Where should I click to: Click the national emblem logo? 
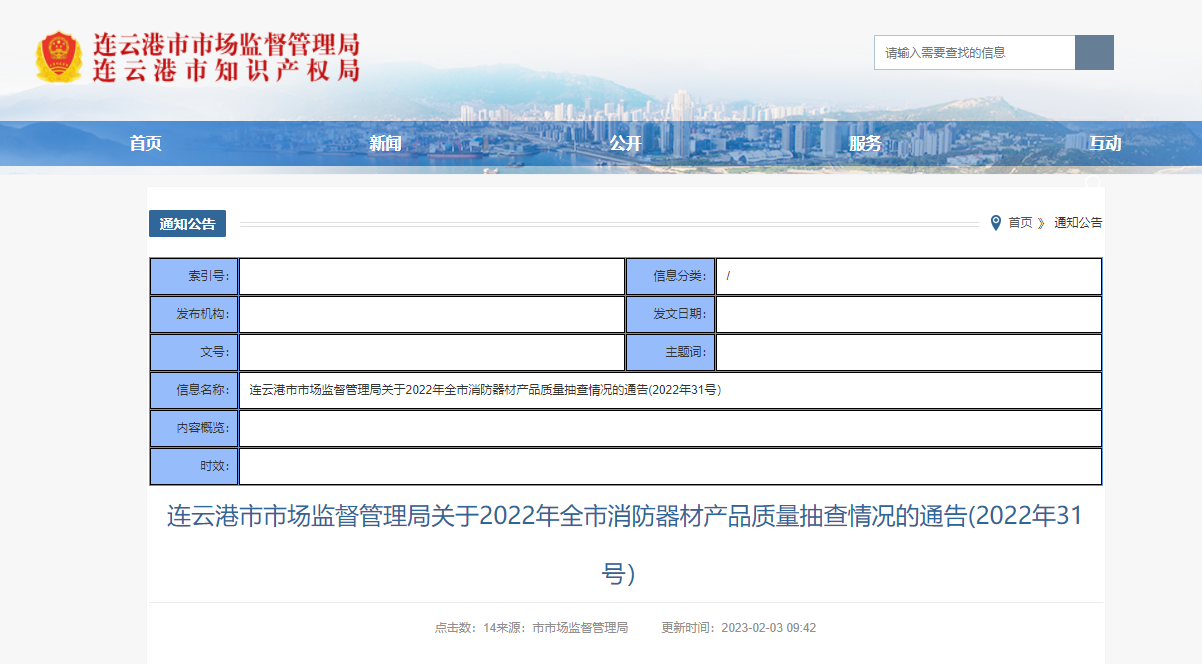[x=58, y=57]
